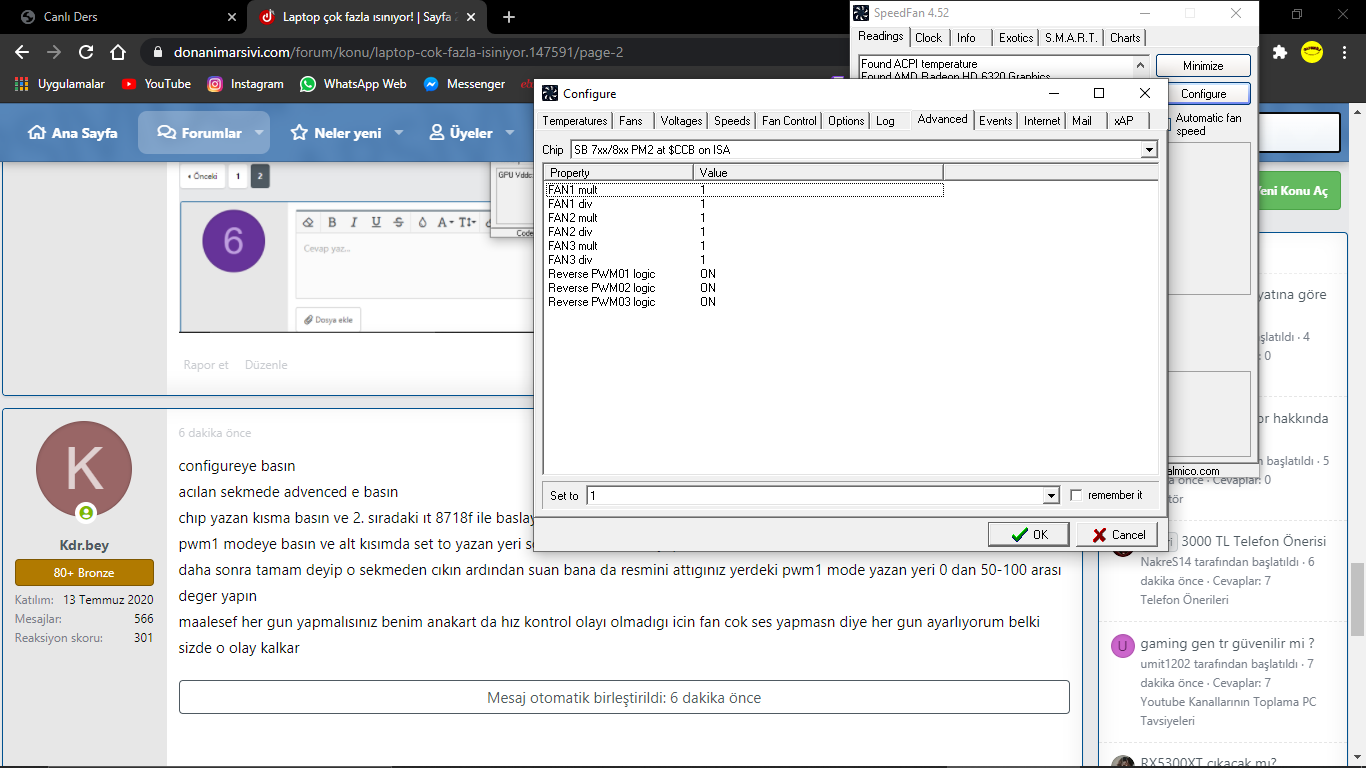The width and height of the screenshot is (1366, 768).
Task: Open the Log tab
Action: pyautogui.click(x=885, y=121)
